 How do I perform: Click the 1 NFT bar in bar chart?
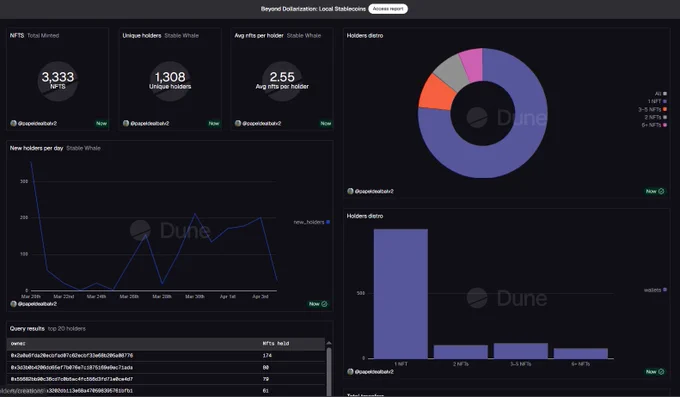(401, 294)
